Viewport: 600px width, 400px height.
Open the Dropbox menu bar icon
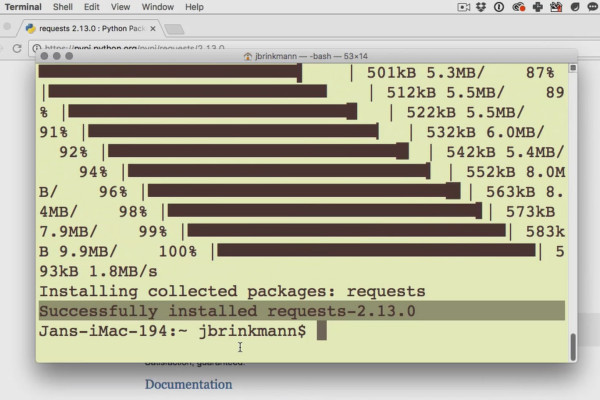tap(481, 7)
